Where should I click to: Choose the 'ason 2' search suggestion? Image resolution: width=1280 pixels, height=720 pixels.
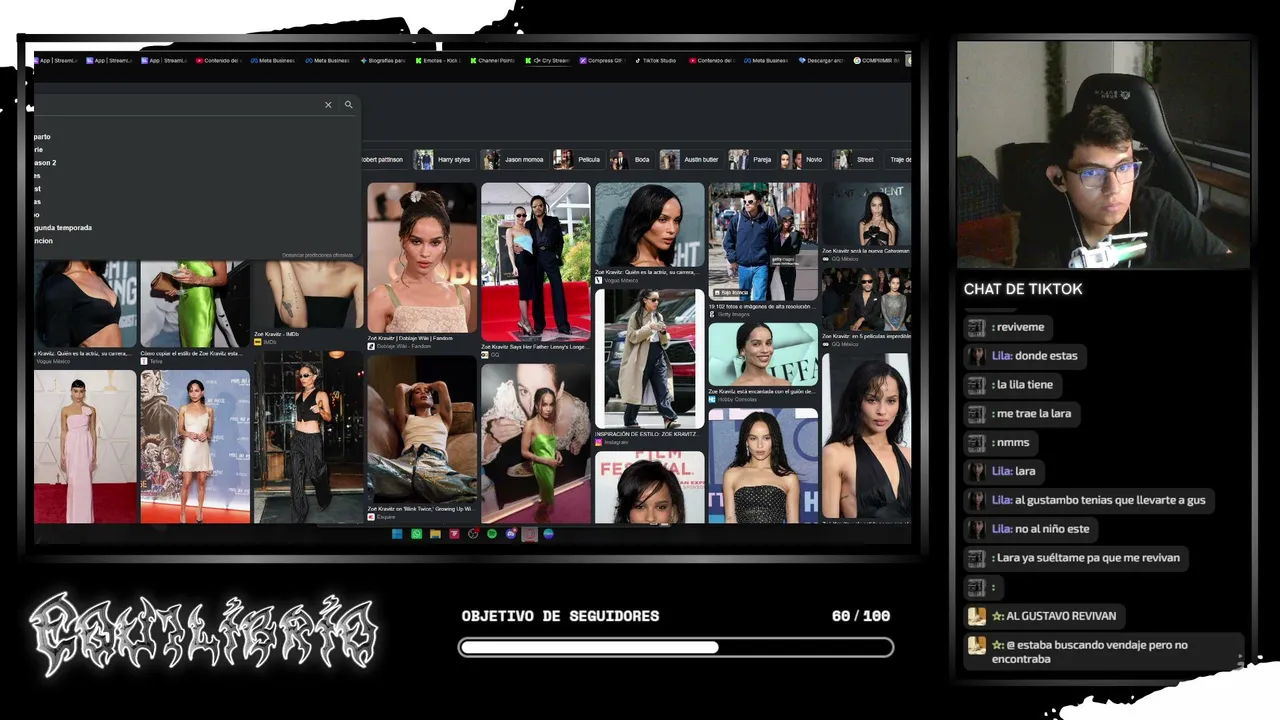point(44,163)
